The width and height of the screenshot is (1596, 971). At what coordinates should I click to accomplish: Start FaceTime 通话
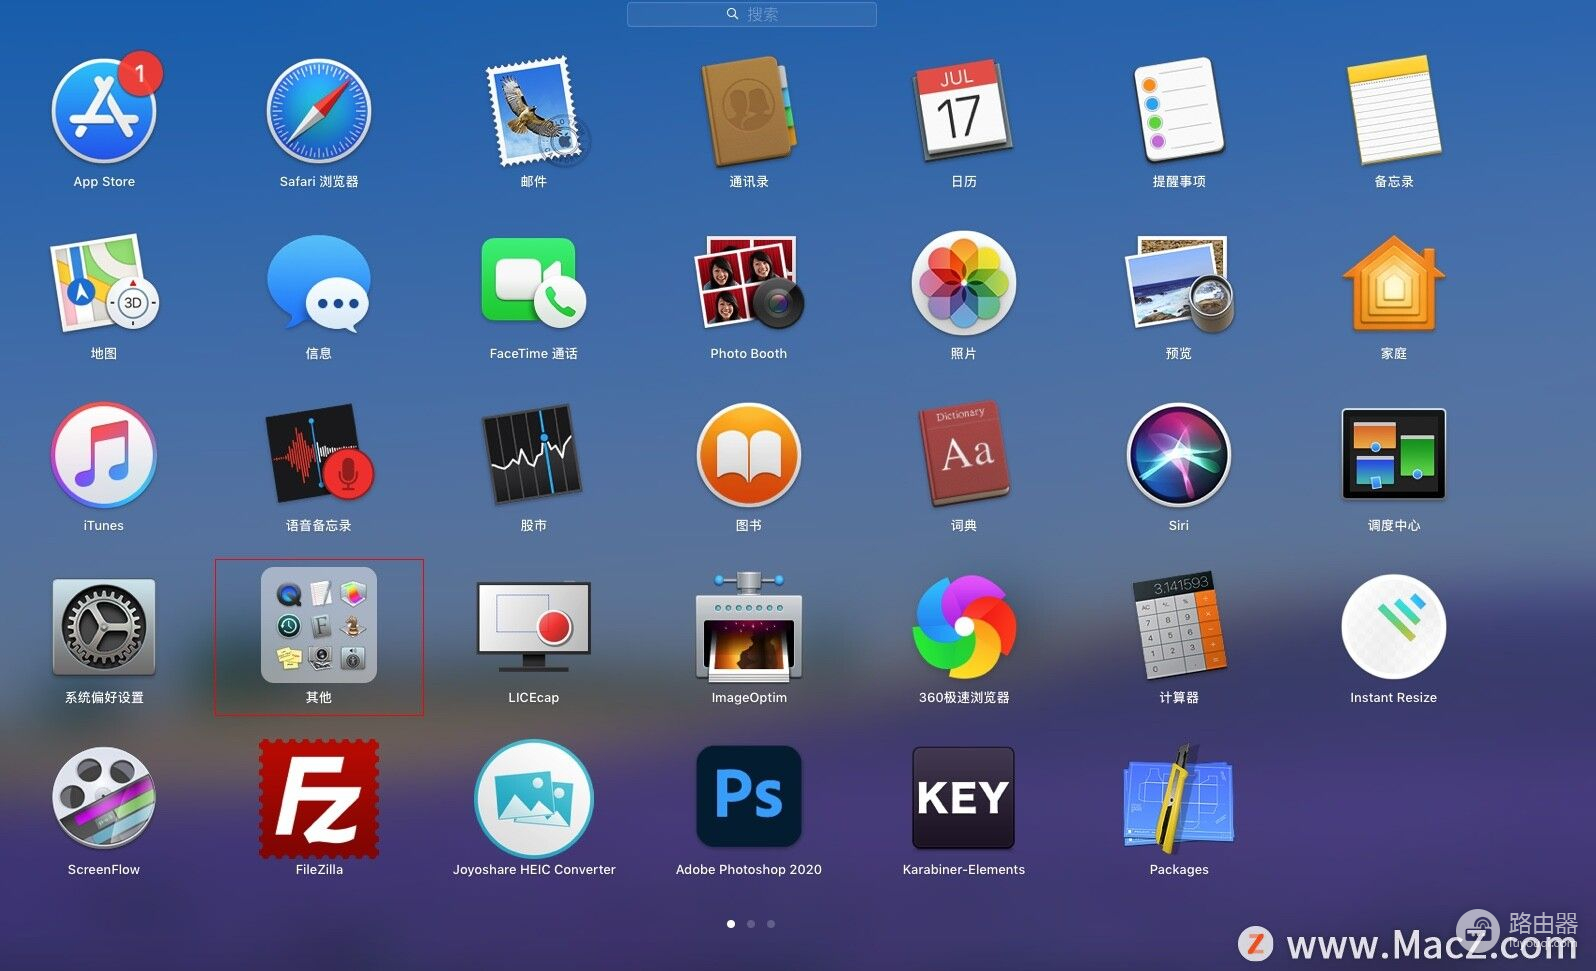pos(534,283)
